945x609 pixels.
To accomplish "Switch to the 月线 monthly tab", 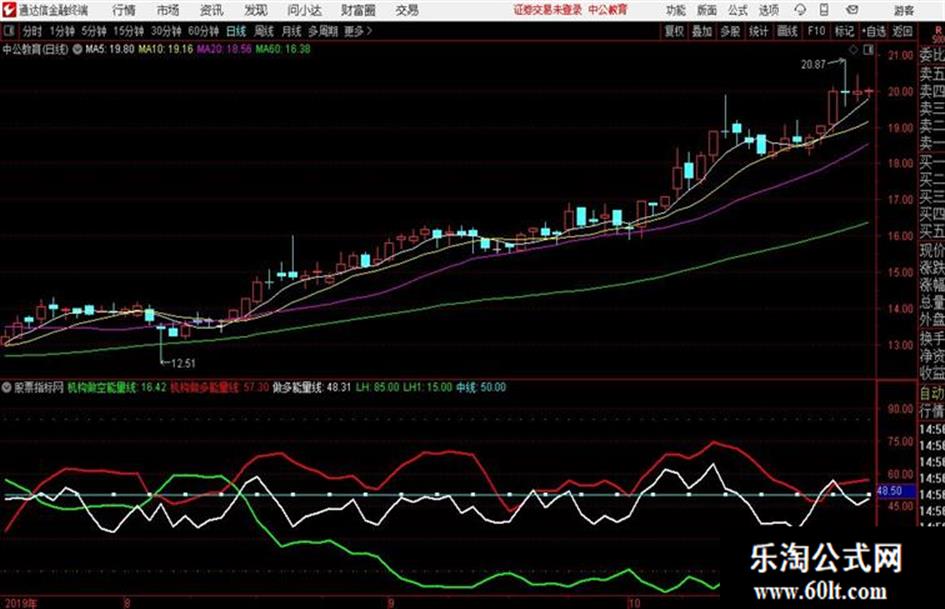I will tap(291, 31).
